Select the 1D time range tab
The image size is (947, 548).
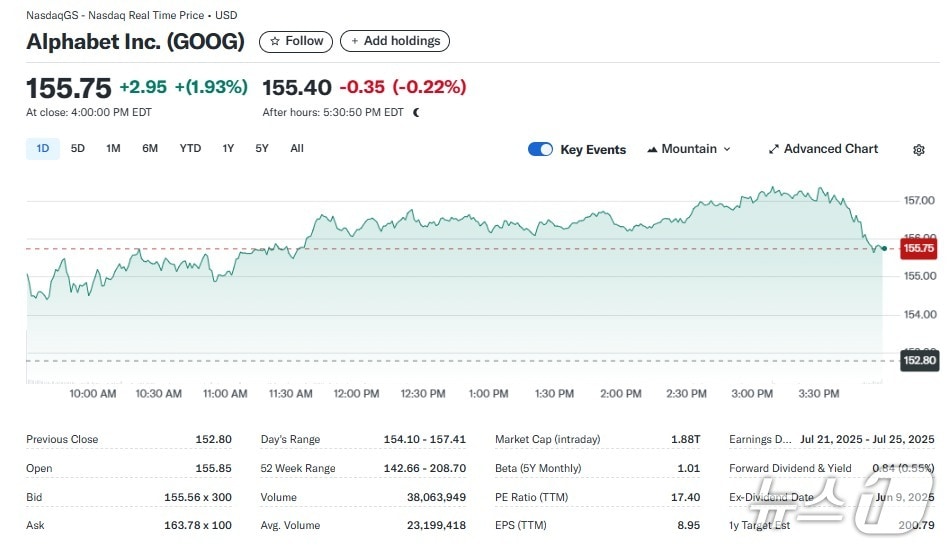pos(43,149)
